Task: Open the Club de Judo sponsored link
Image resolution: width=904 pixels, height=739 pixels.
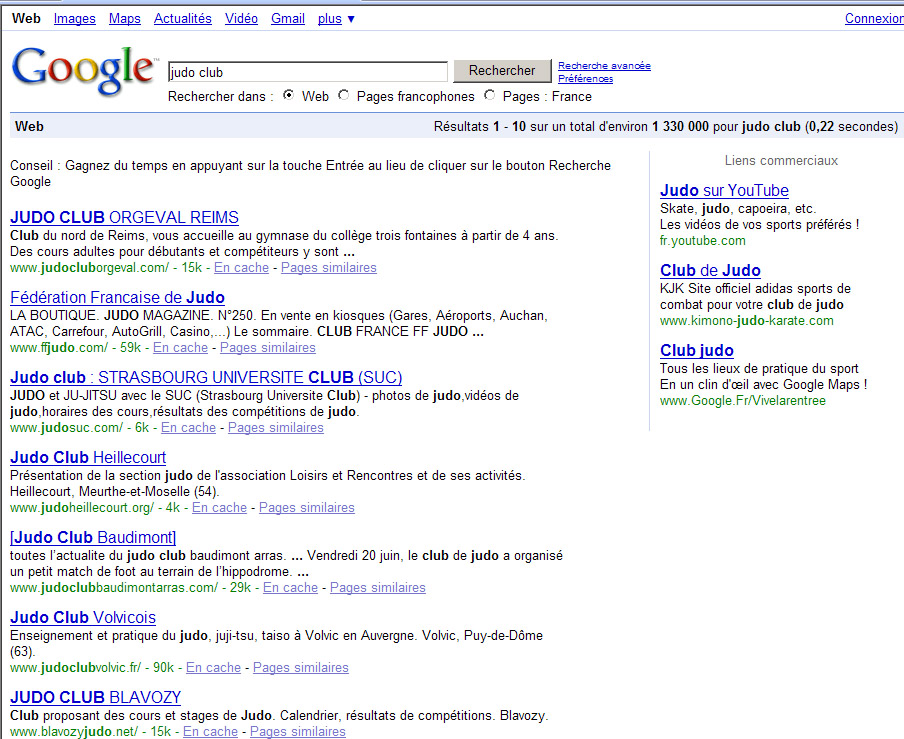Action: [710, 270]
